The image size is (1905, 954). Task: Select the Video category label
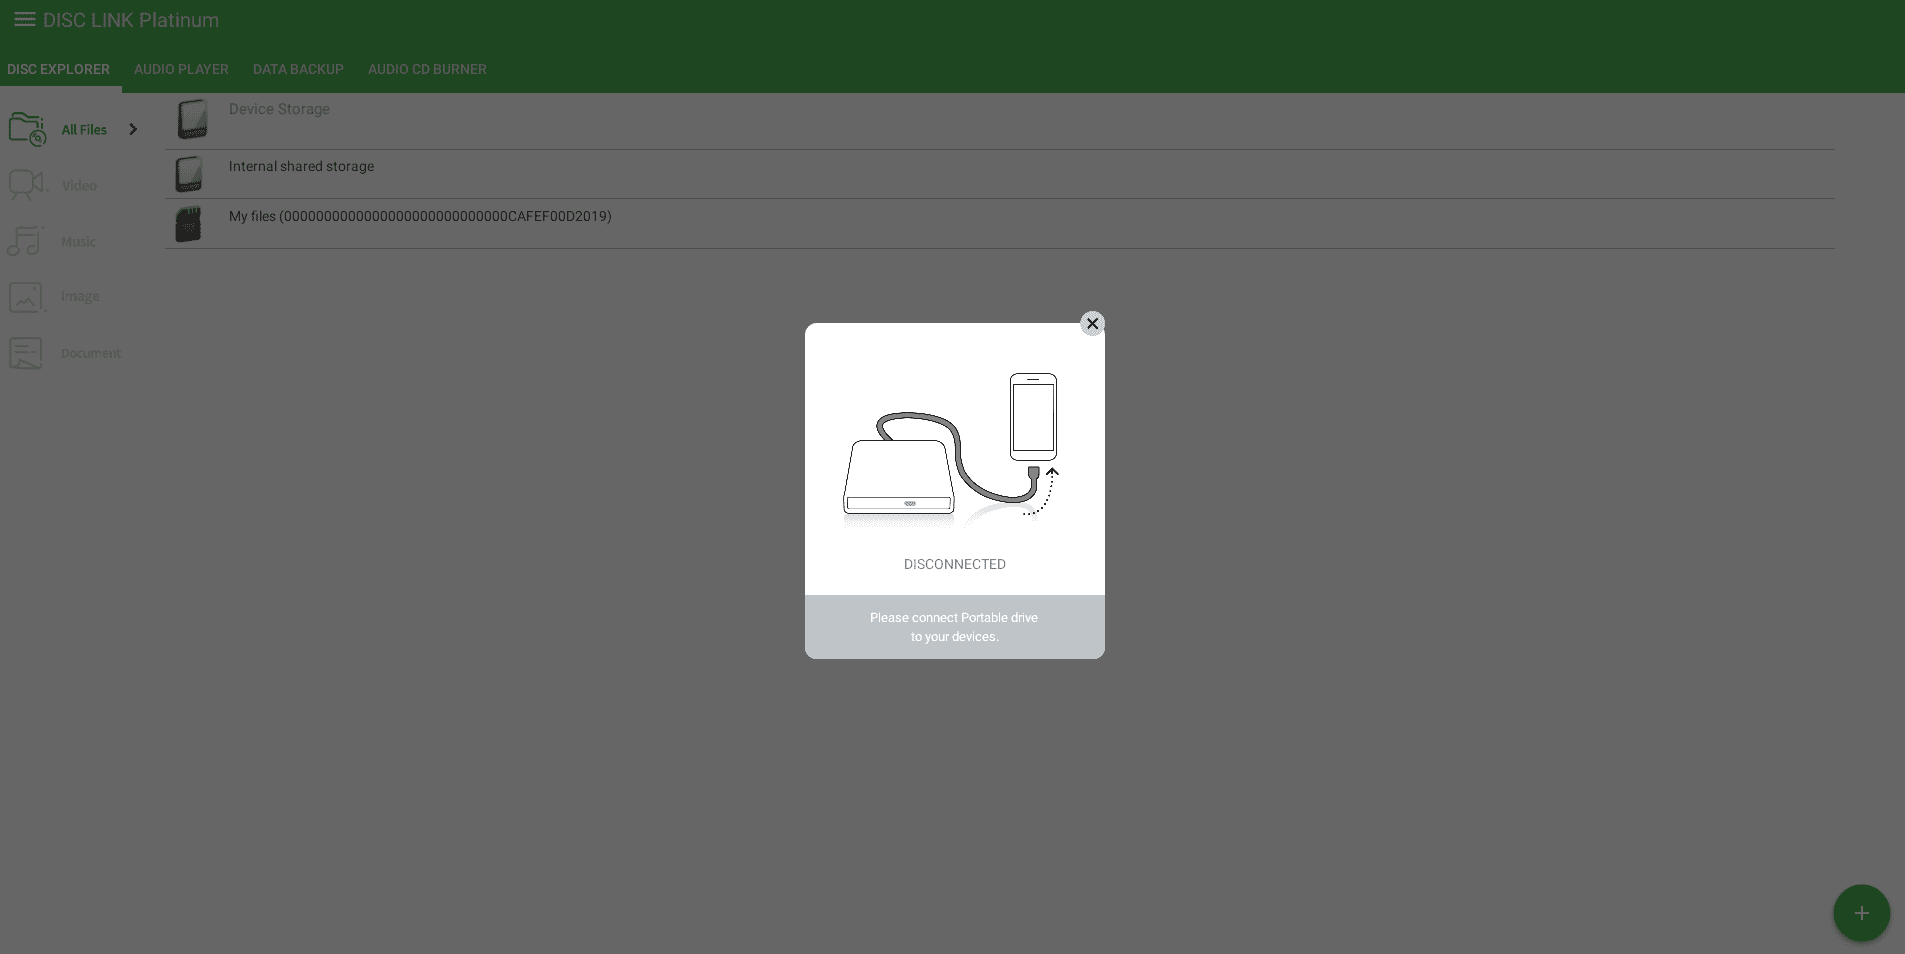[79, 186]
